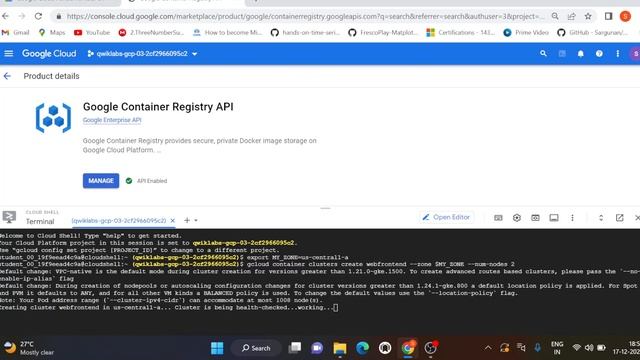
Task: Open Microsoft Edge from taskbar
Action: click(362, 348)
